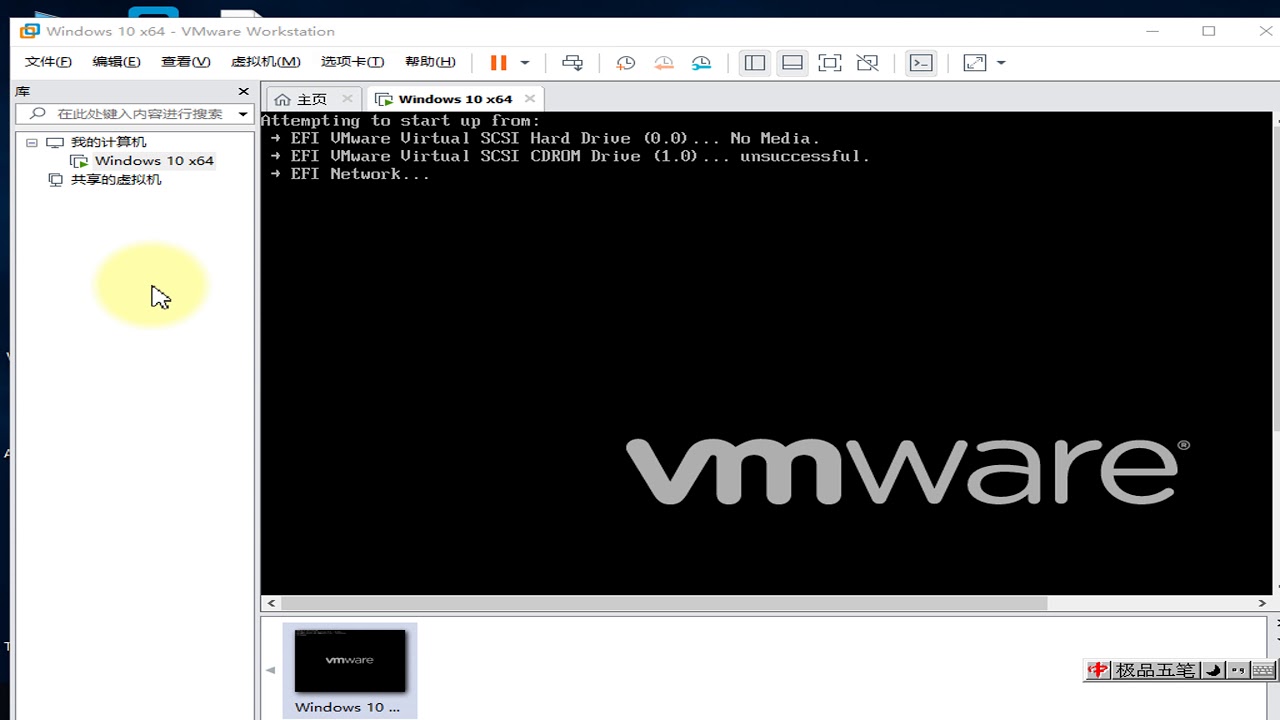Pause the virtual machine with the orange pause button
Viewport: 1280px width, 720px height.
coord(498,62)
